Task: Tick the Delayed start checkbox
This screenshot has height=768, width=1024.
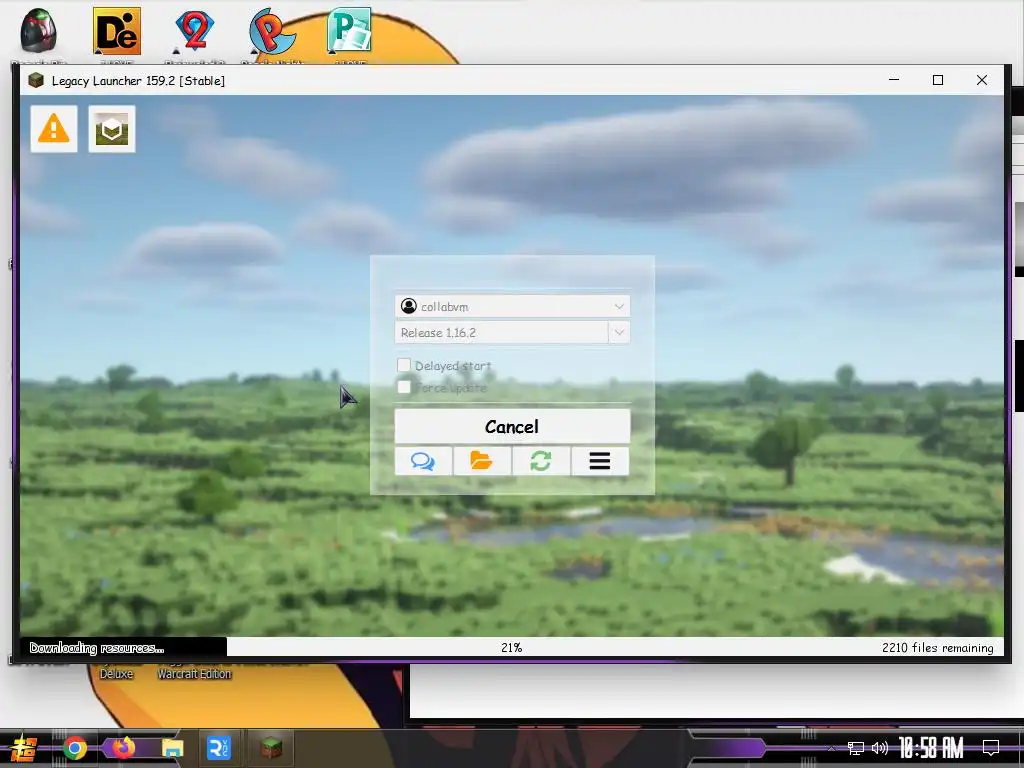Action: 404,365
